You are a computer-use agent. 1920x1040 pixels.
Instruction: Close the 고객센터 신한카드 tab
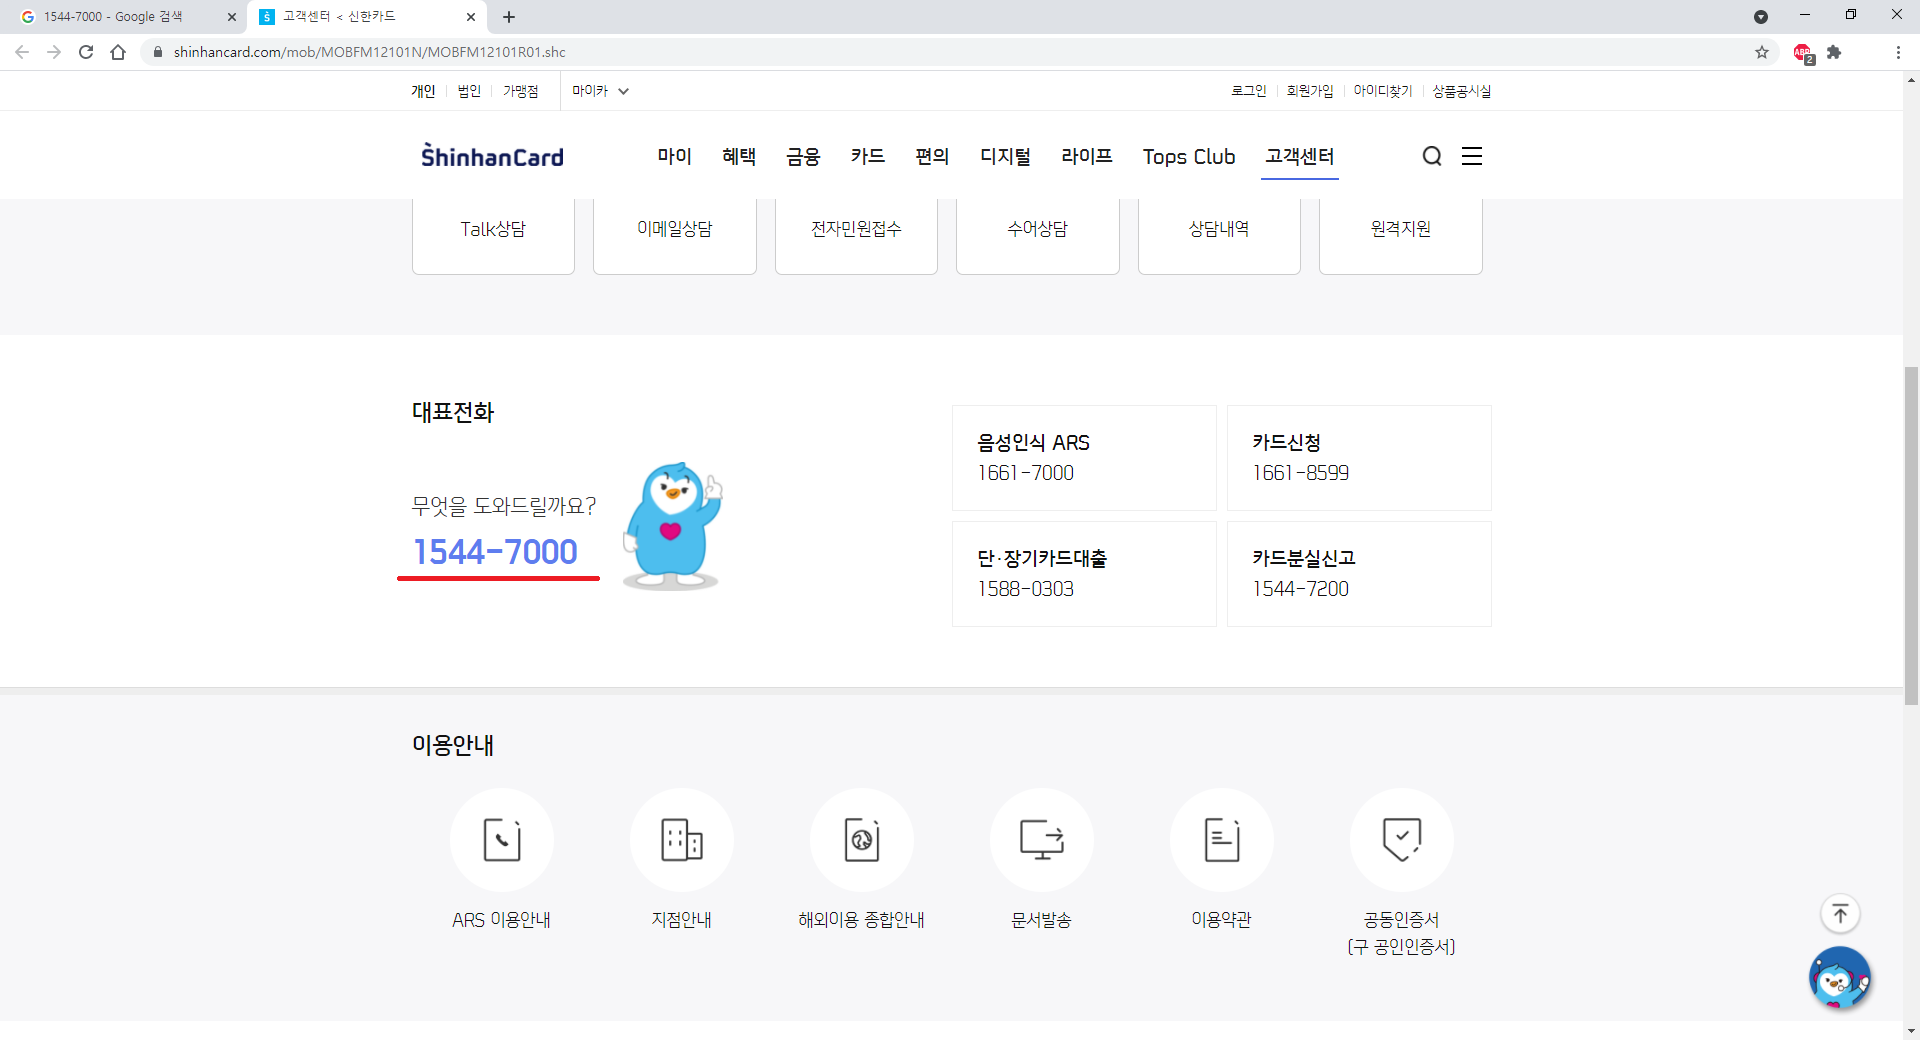tap(471, 17)
